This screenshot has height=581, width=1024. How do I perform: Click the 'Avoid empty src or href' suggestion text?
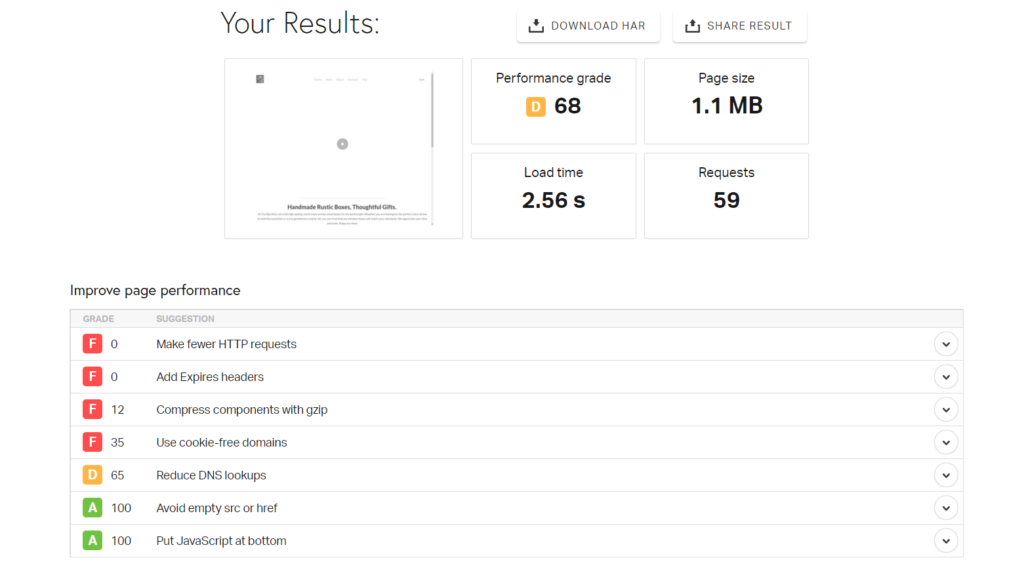[x=217, y=508]
